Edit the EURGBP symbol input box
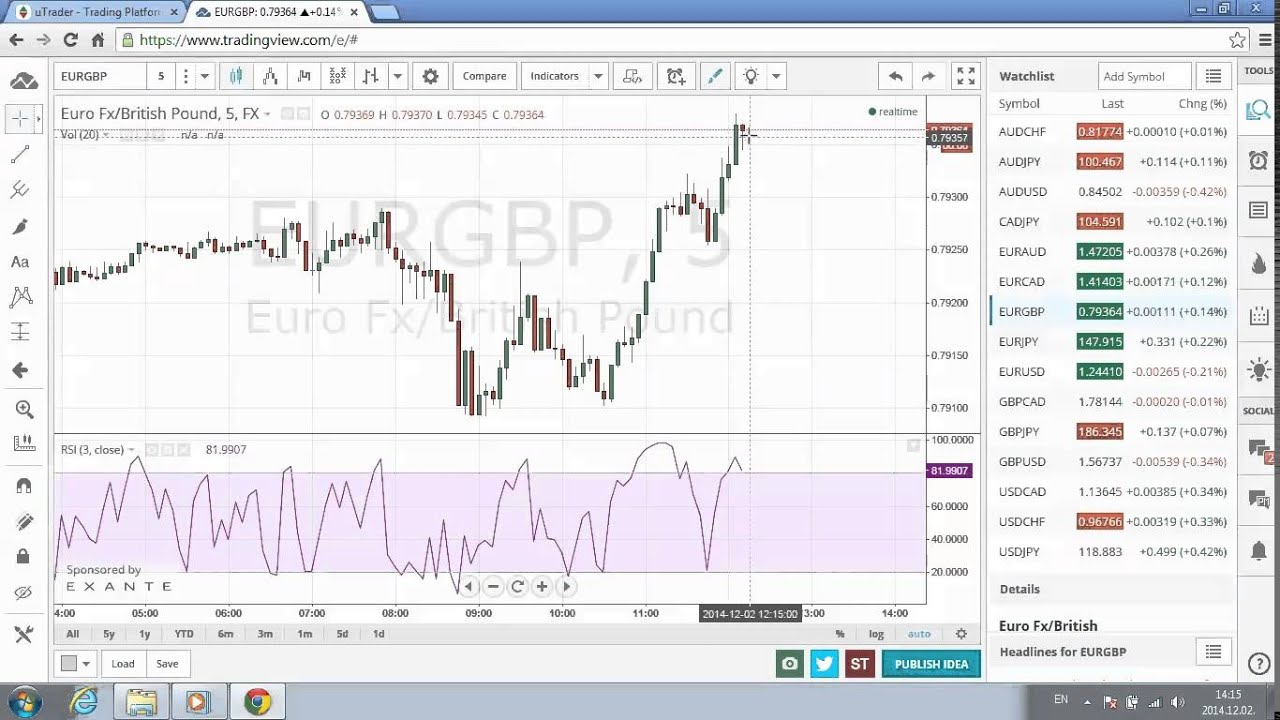1280x720 pixels. click(x=100, y=76)
